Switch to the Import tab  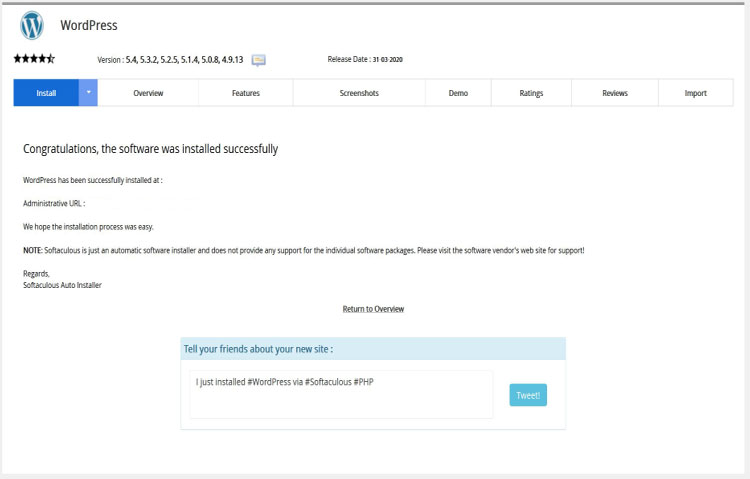[x=695, y=93]
